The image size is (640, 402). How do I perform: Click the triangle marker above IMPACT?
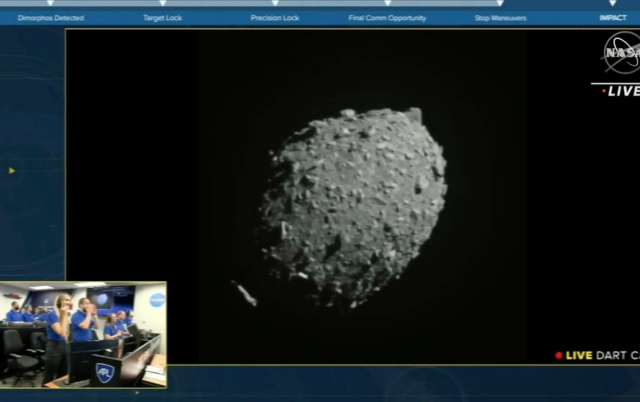point(613,4)
